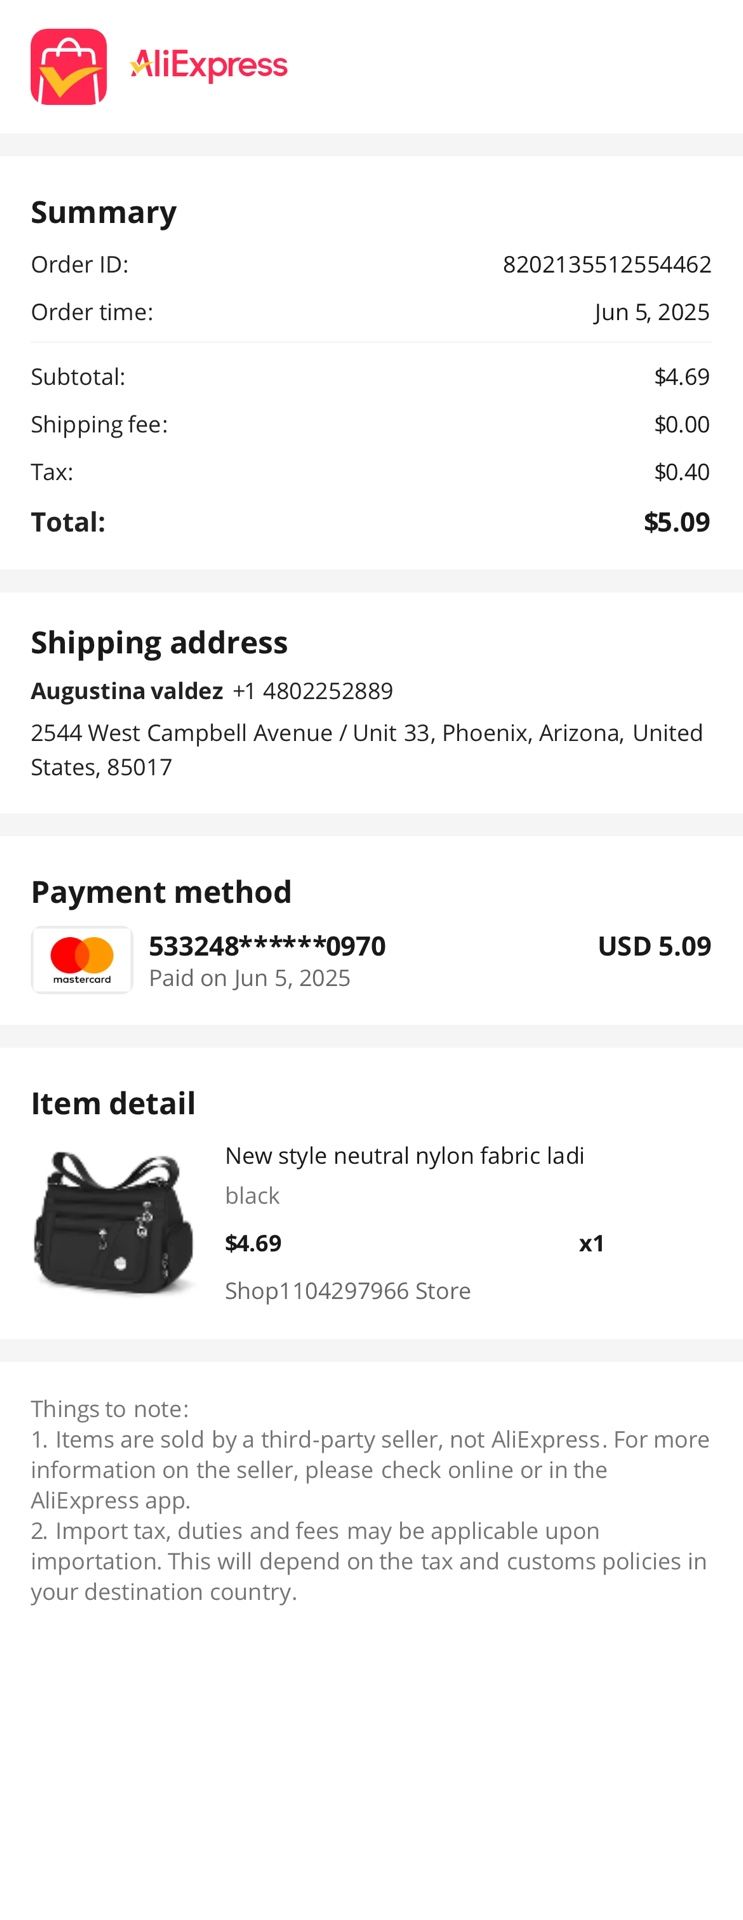The width and height of the screenshot is (743, 1920).
Task: Click the item quantity x1
Action: pos(592,1244)
